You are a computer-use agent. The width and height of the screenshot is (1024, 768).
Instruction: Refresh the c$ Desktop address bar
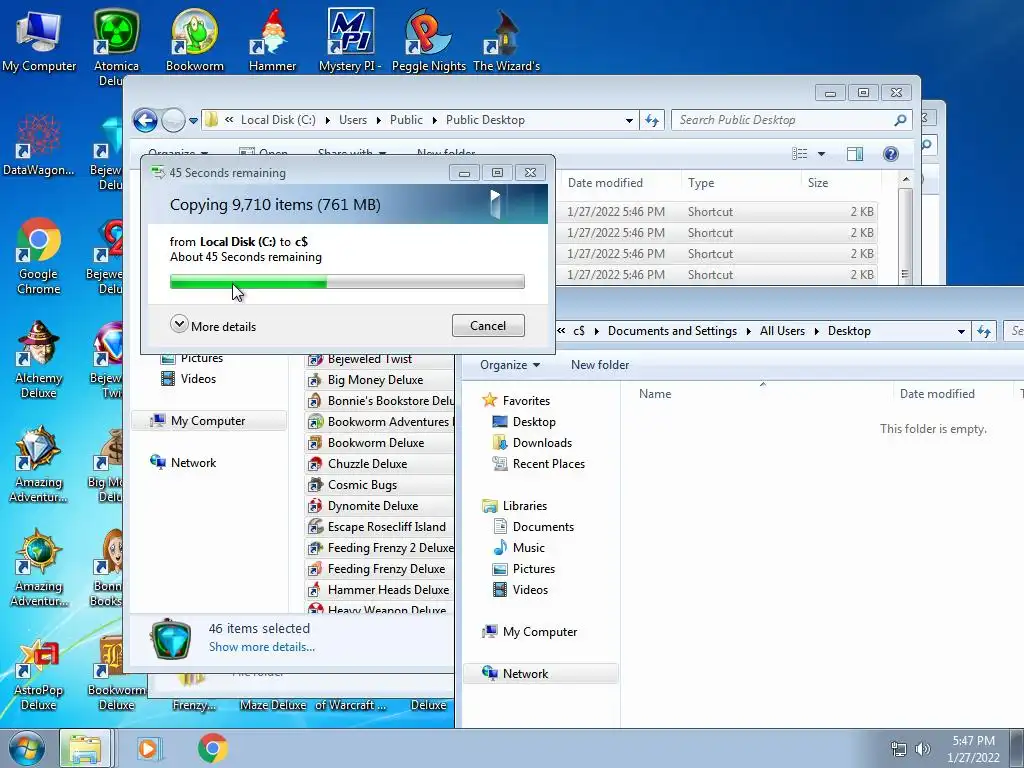984,331
